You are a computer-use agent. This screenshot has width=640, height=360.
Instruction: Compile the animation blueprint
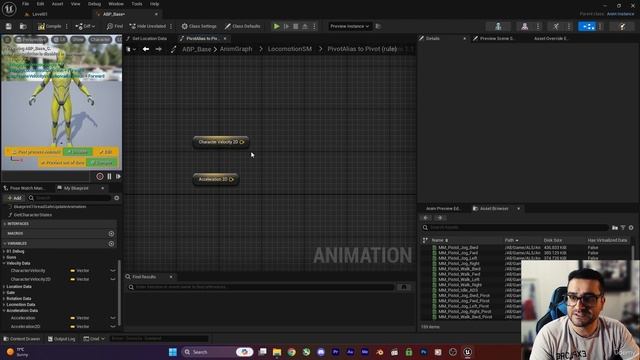click(x=49, y=26)
